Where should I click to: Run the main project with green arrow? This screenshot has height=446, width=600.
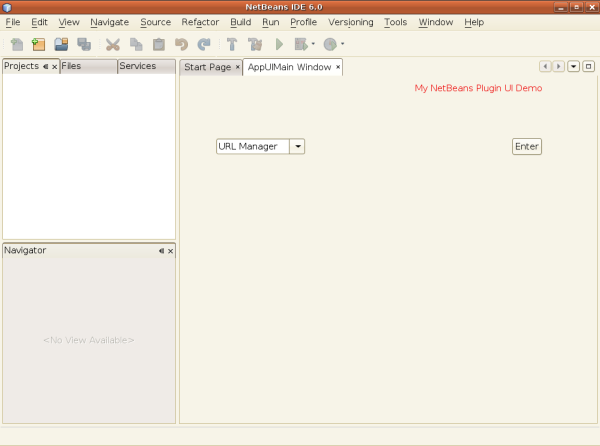point(279,44)
